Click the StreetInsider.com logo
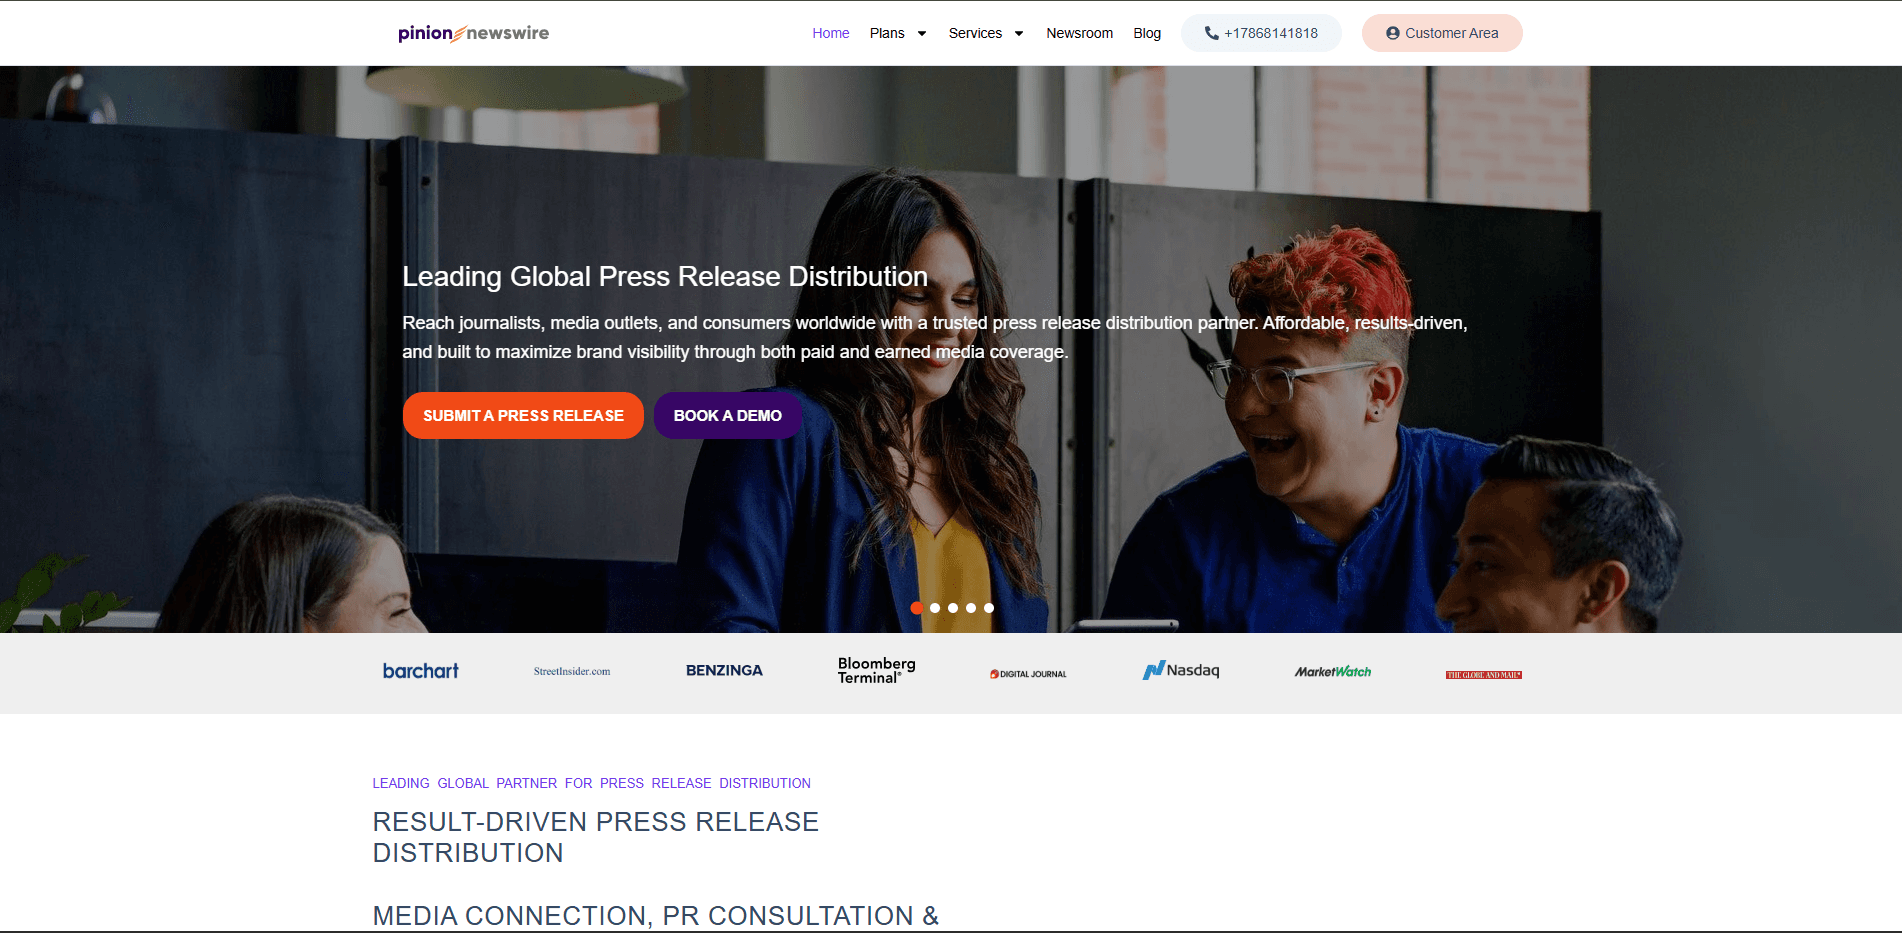 (x=572, y=671)
